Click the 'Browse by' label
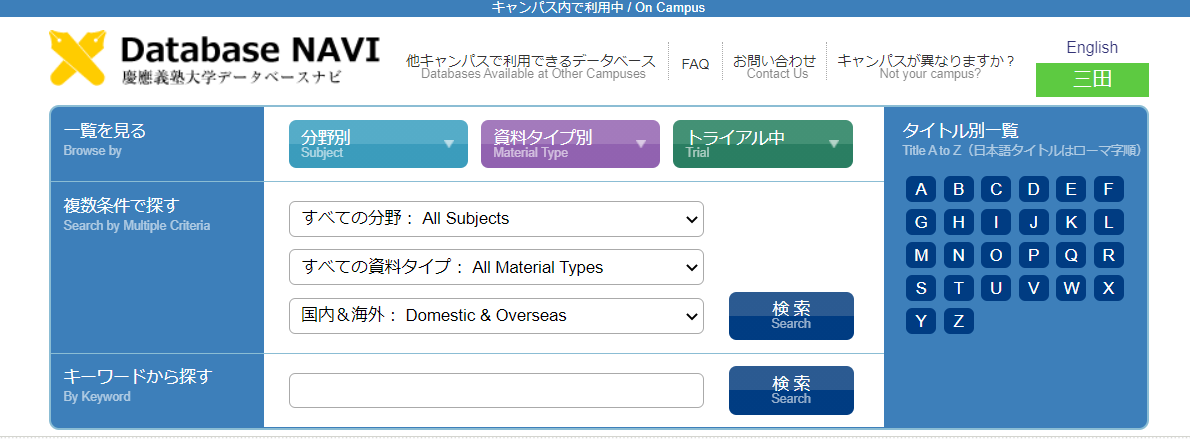 tap(93, 150)
